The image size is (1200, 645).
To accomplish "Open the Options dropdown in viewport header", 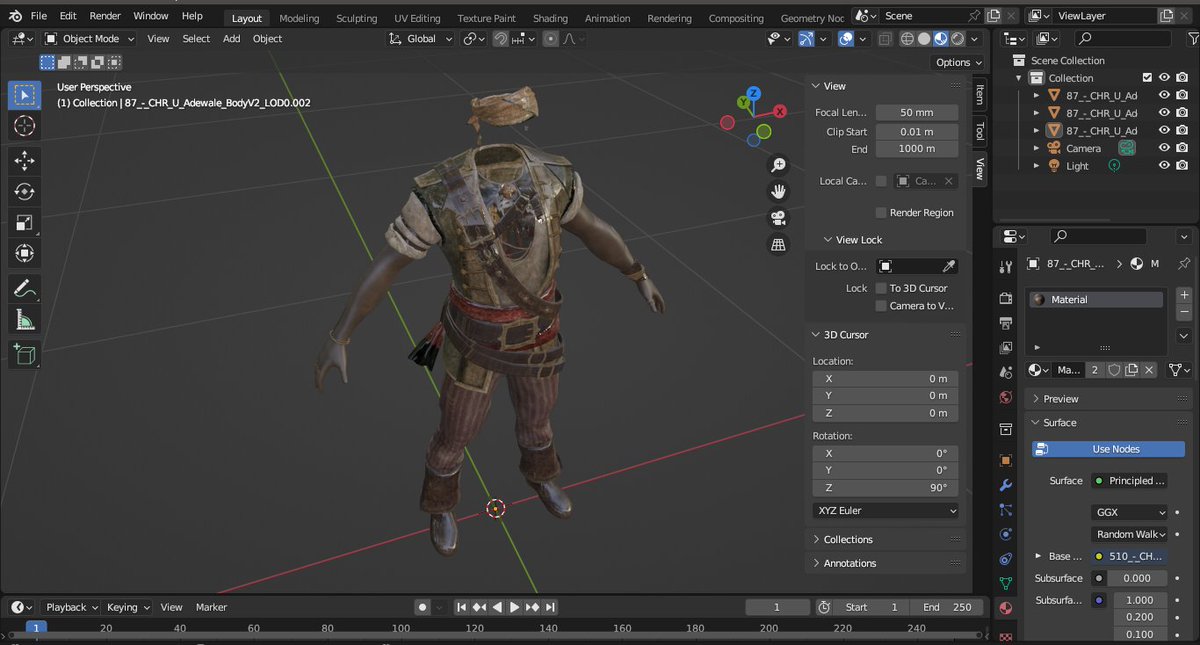I will [958, 62].
